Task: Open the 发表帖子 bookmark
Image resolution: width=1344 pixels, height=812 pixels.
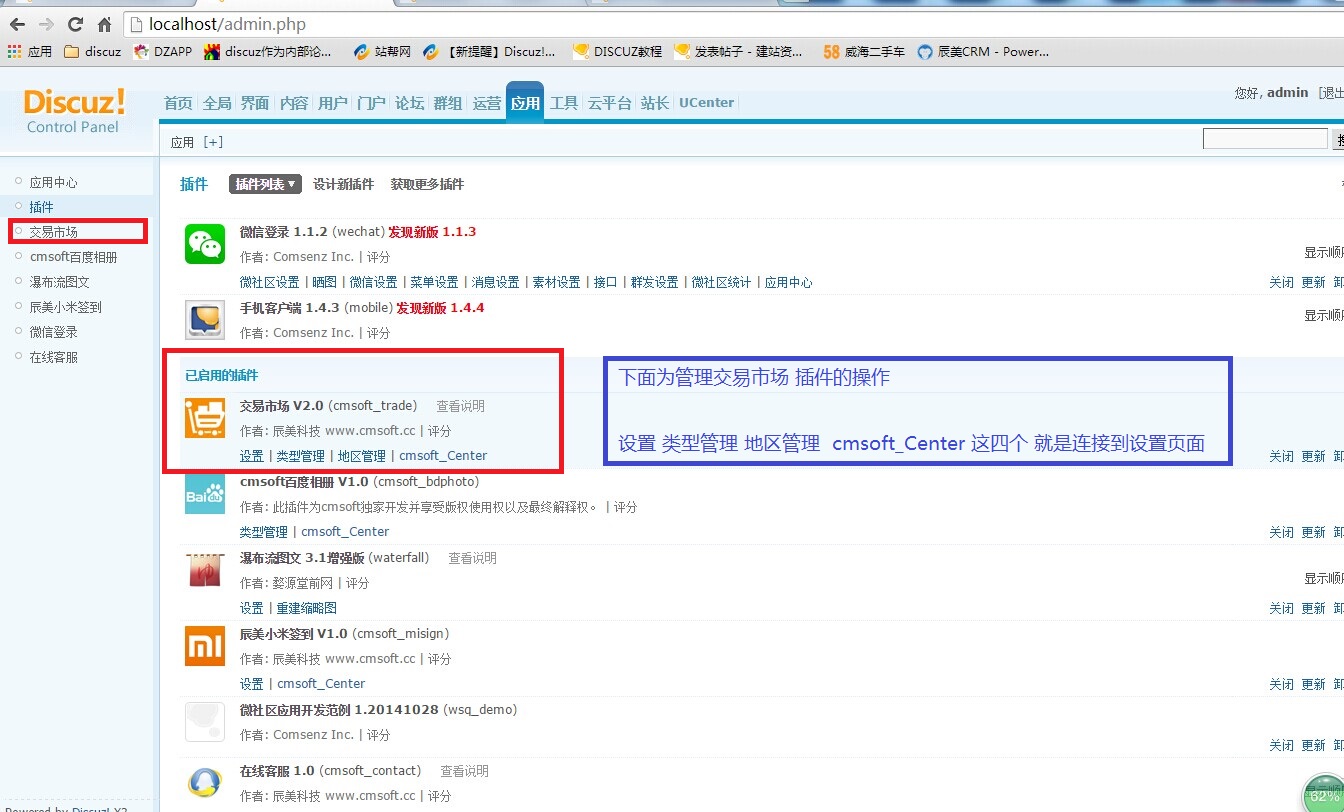Action: [738, 51]
